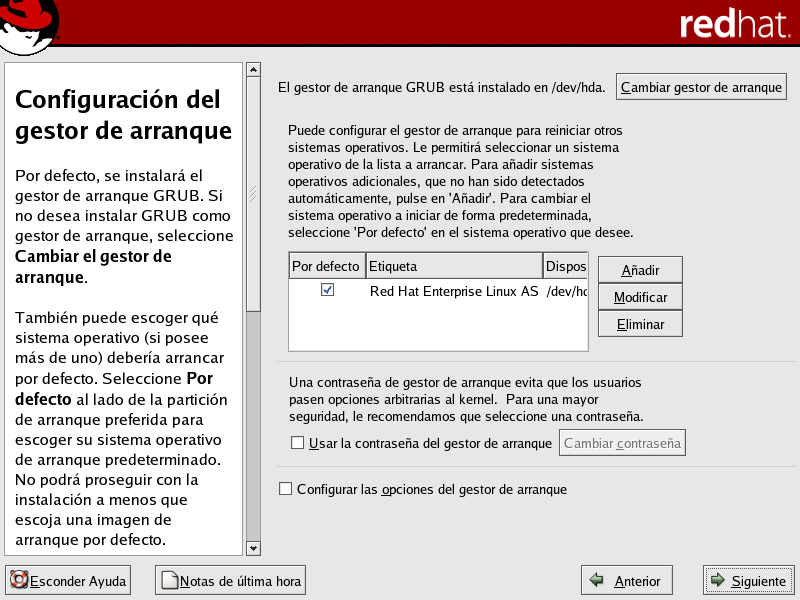800x600 pixels.
Task: Enable Usar la contraseña del gestor de arranque
Action: tap(297, 443)
